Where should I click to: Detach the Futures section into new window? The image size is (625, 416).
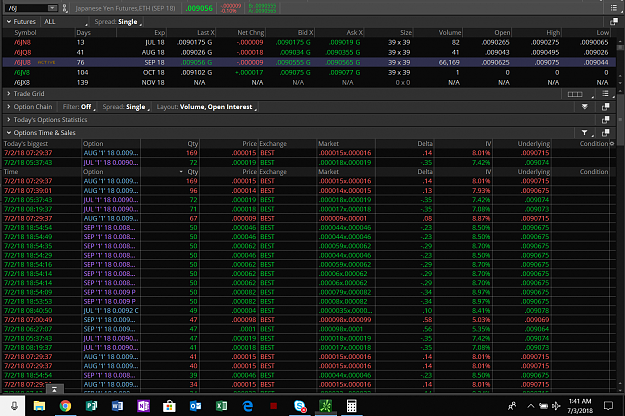click(614, 22)
